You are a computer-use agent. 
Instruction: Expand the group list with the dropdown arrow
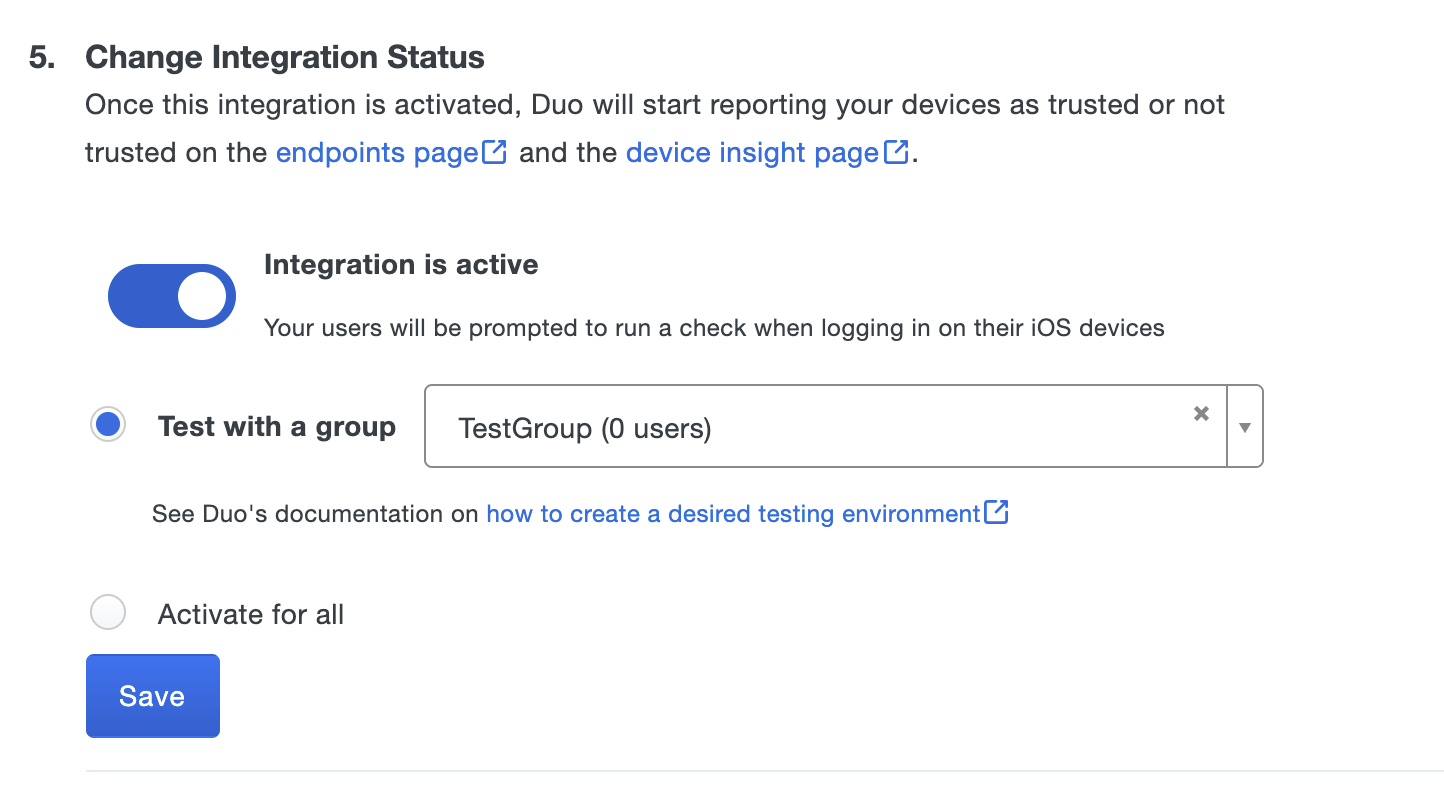point(1245,427)
